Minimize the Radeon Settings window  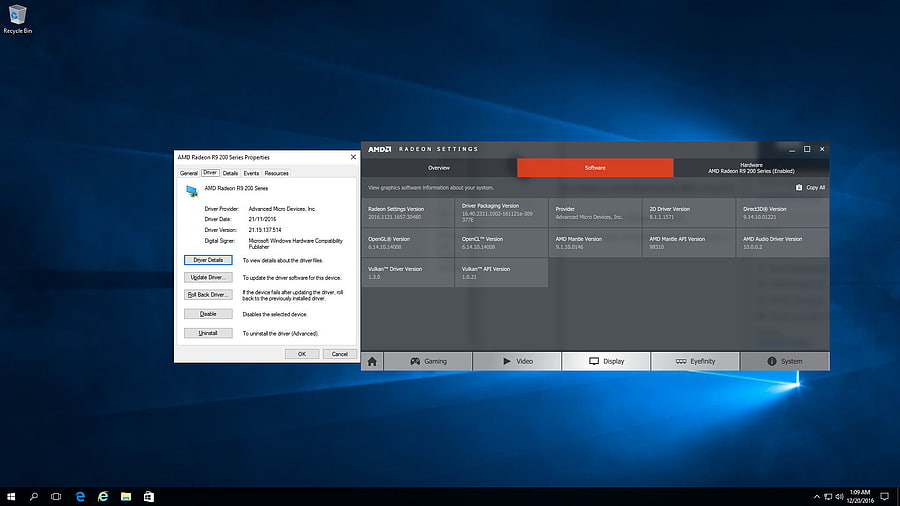click(792, 149)
